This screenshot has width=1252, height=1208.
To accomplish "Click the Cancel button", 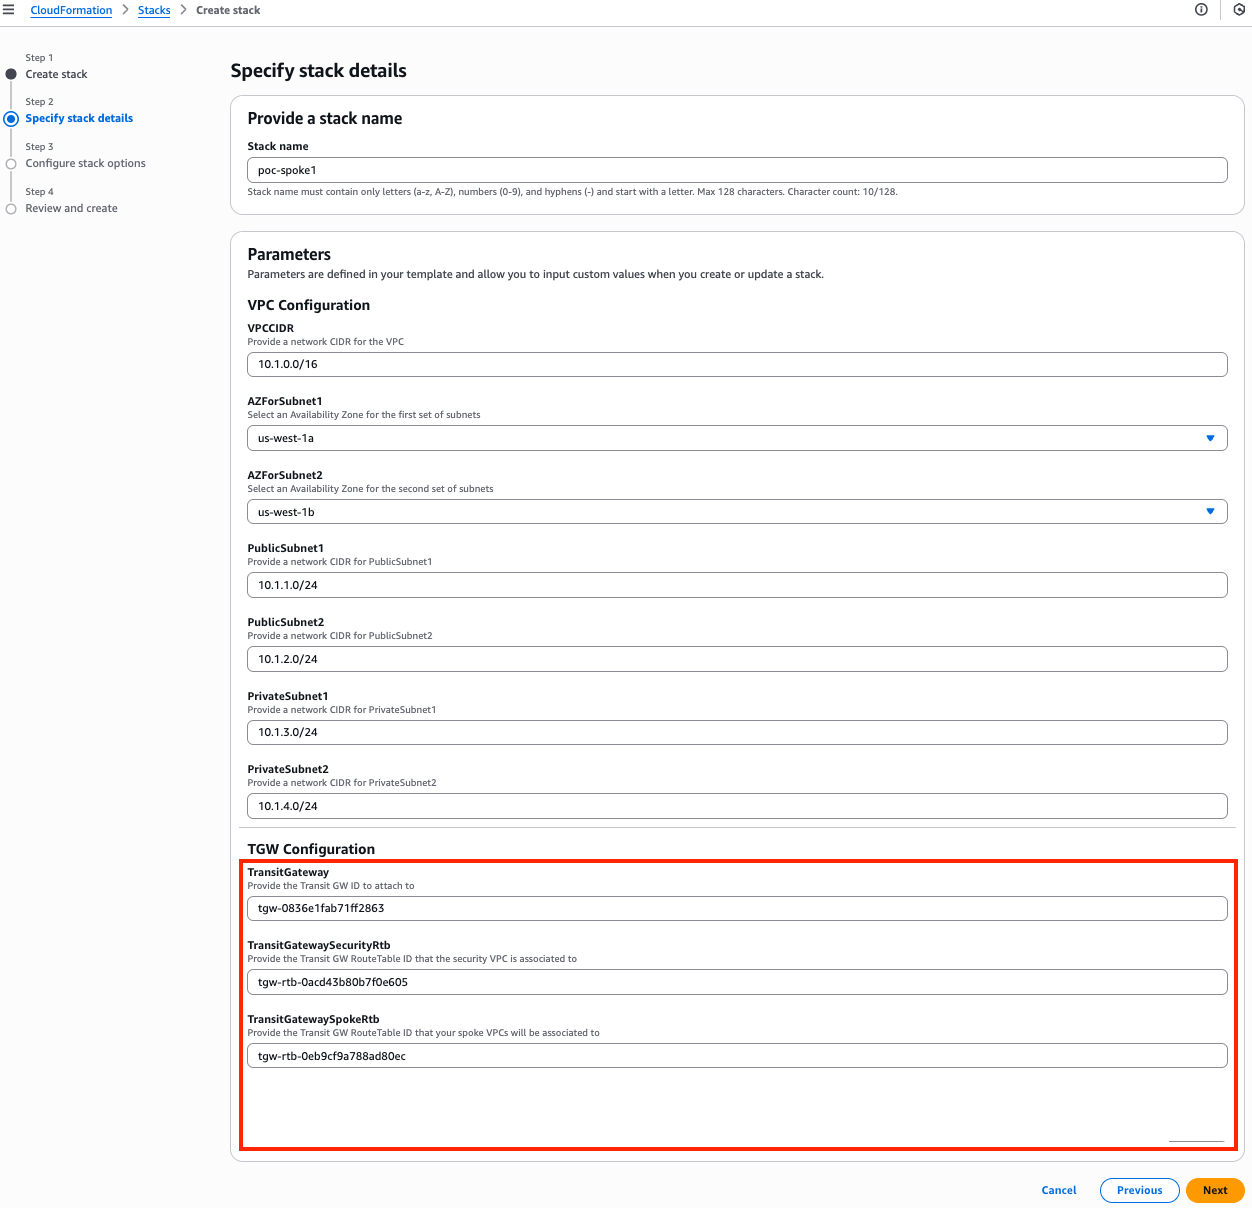I will [1059, 1190].
